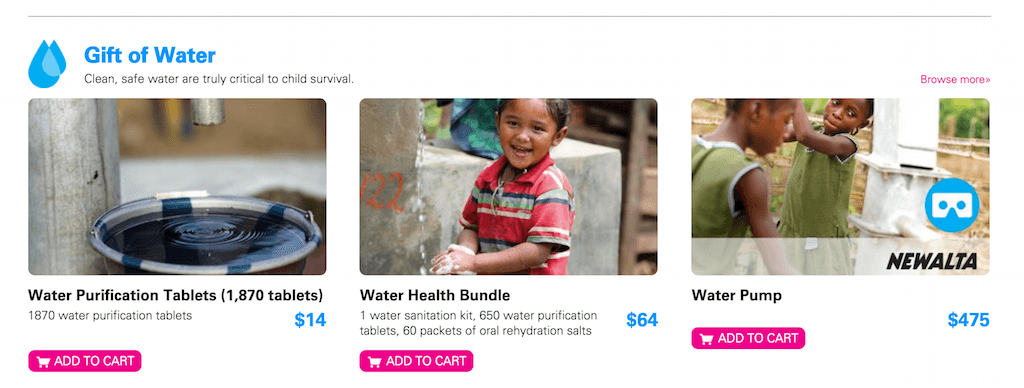Click the $64 price label
1024x388 pixels.
coord(642,320)
